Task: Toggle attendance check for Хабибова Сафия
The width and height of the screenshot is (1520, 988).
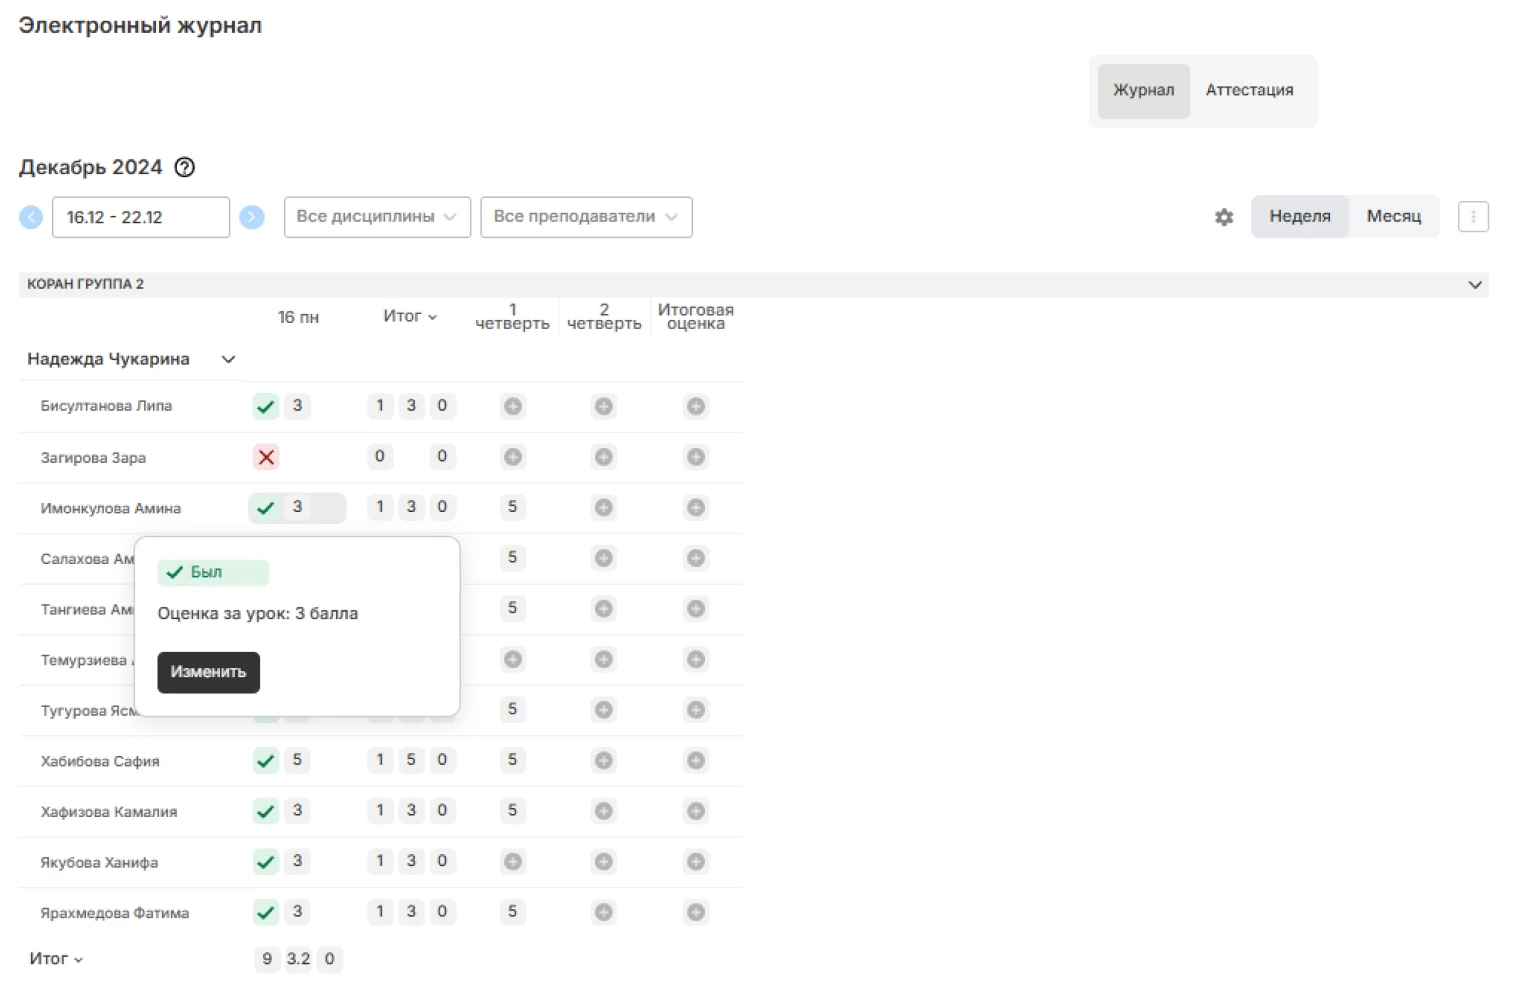Action: (266, 760)
